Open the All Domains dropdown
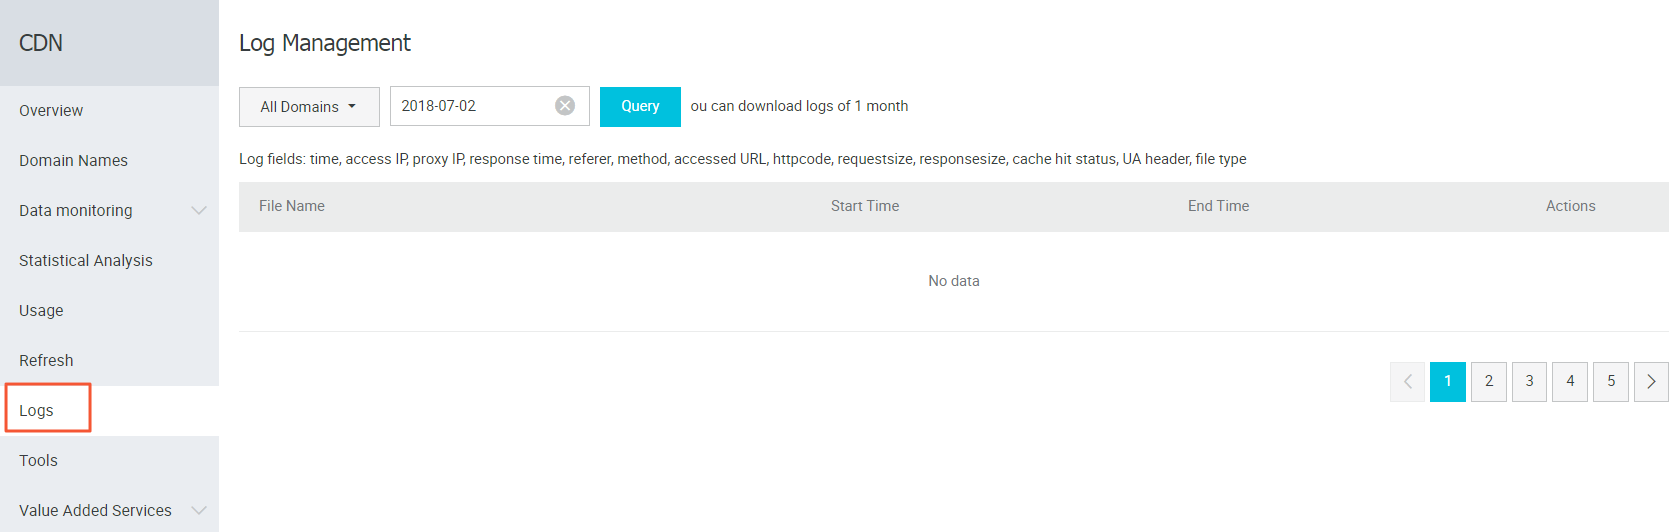 pos(309,107)
